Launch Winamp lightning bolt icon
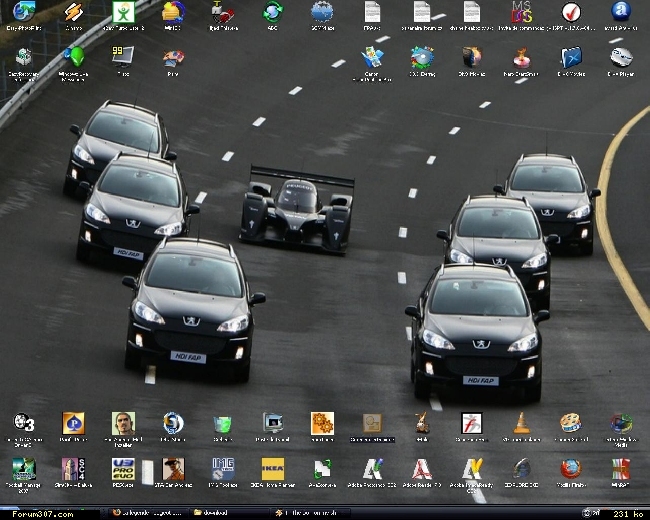 click(73, 12)
